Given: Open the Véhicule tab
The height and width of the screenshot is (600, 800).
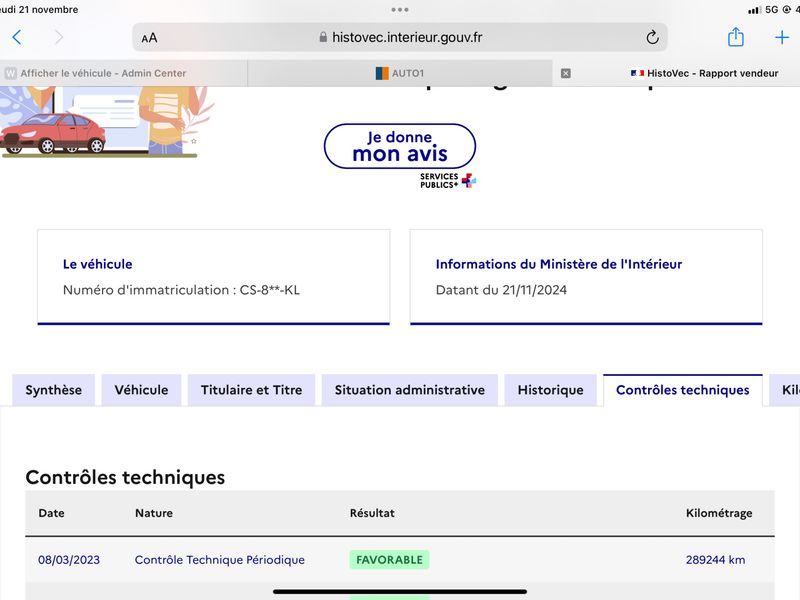Looking at the screenshot, I should 141,390.
